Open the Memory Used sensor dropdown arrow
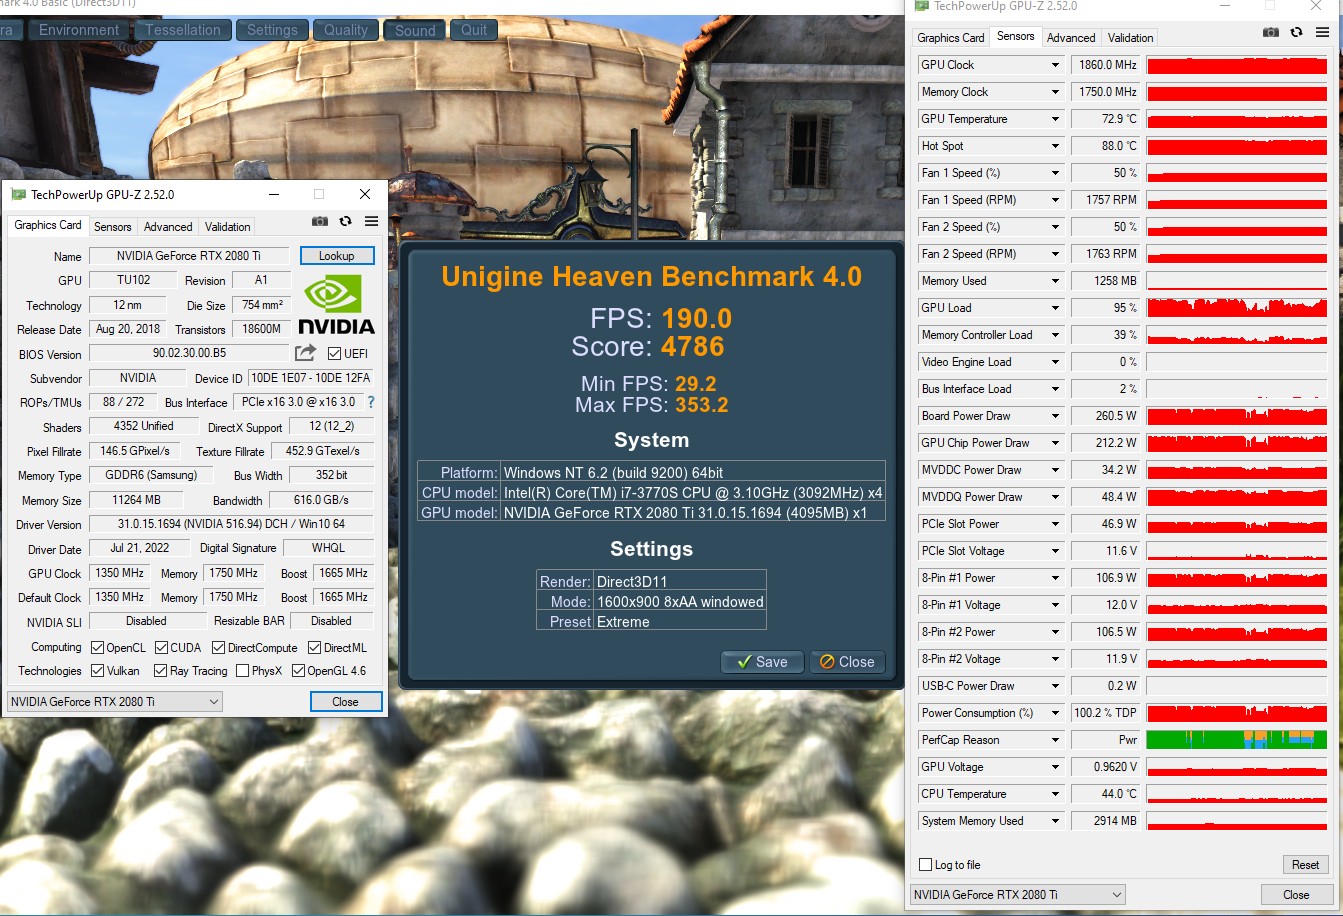The height and width of the screenshot is (916, 1343). pyautogui.click(x=1055, y=281)
